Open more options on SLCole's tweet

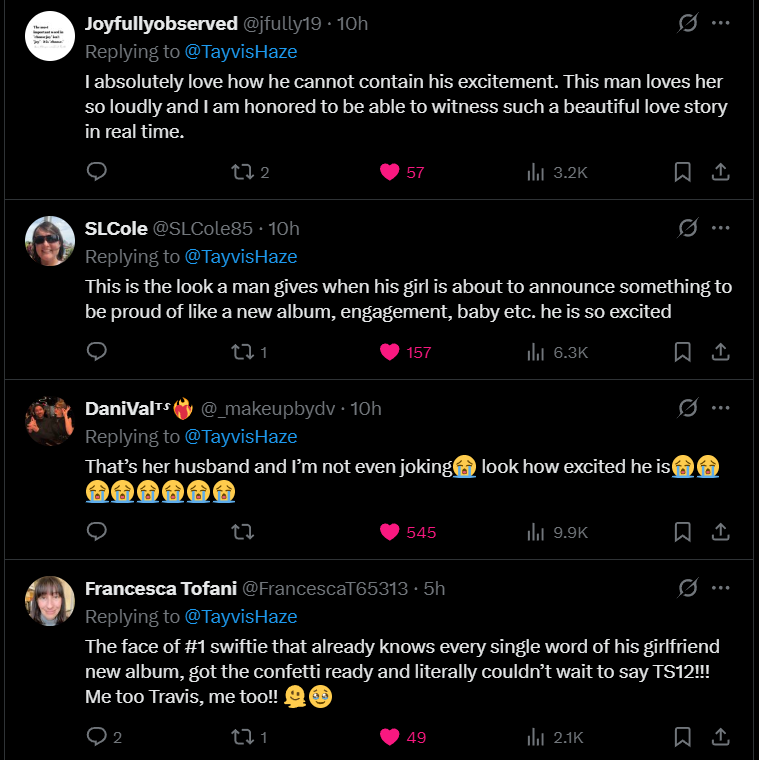point(720,228)
